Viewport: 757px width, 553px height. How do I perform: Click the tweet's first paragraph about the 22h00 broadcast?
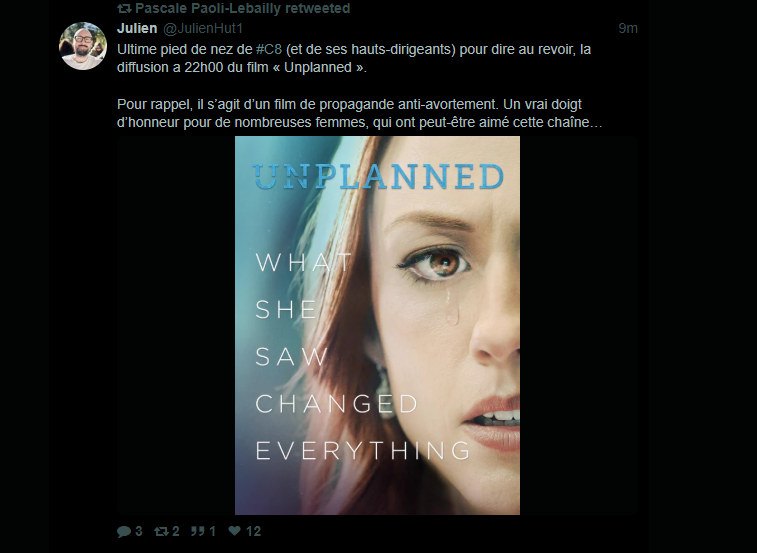(x=354, y=58)
